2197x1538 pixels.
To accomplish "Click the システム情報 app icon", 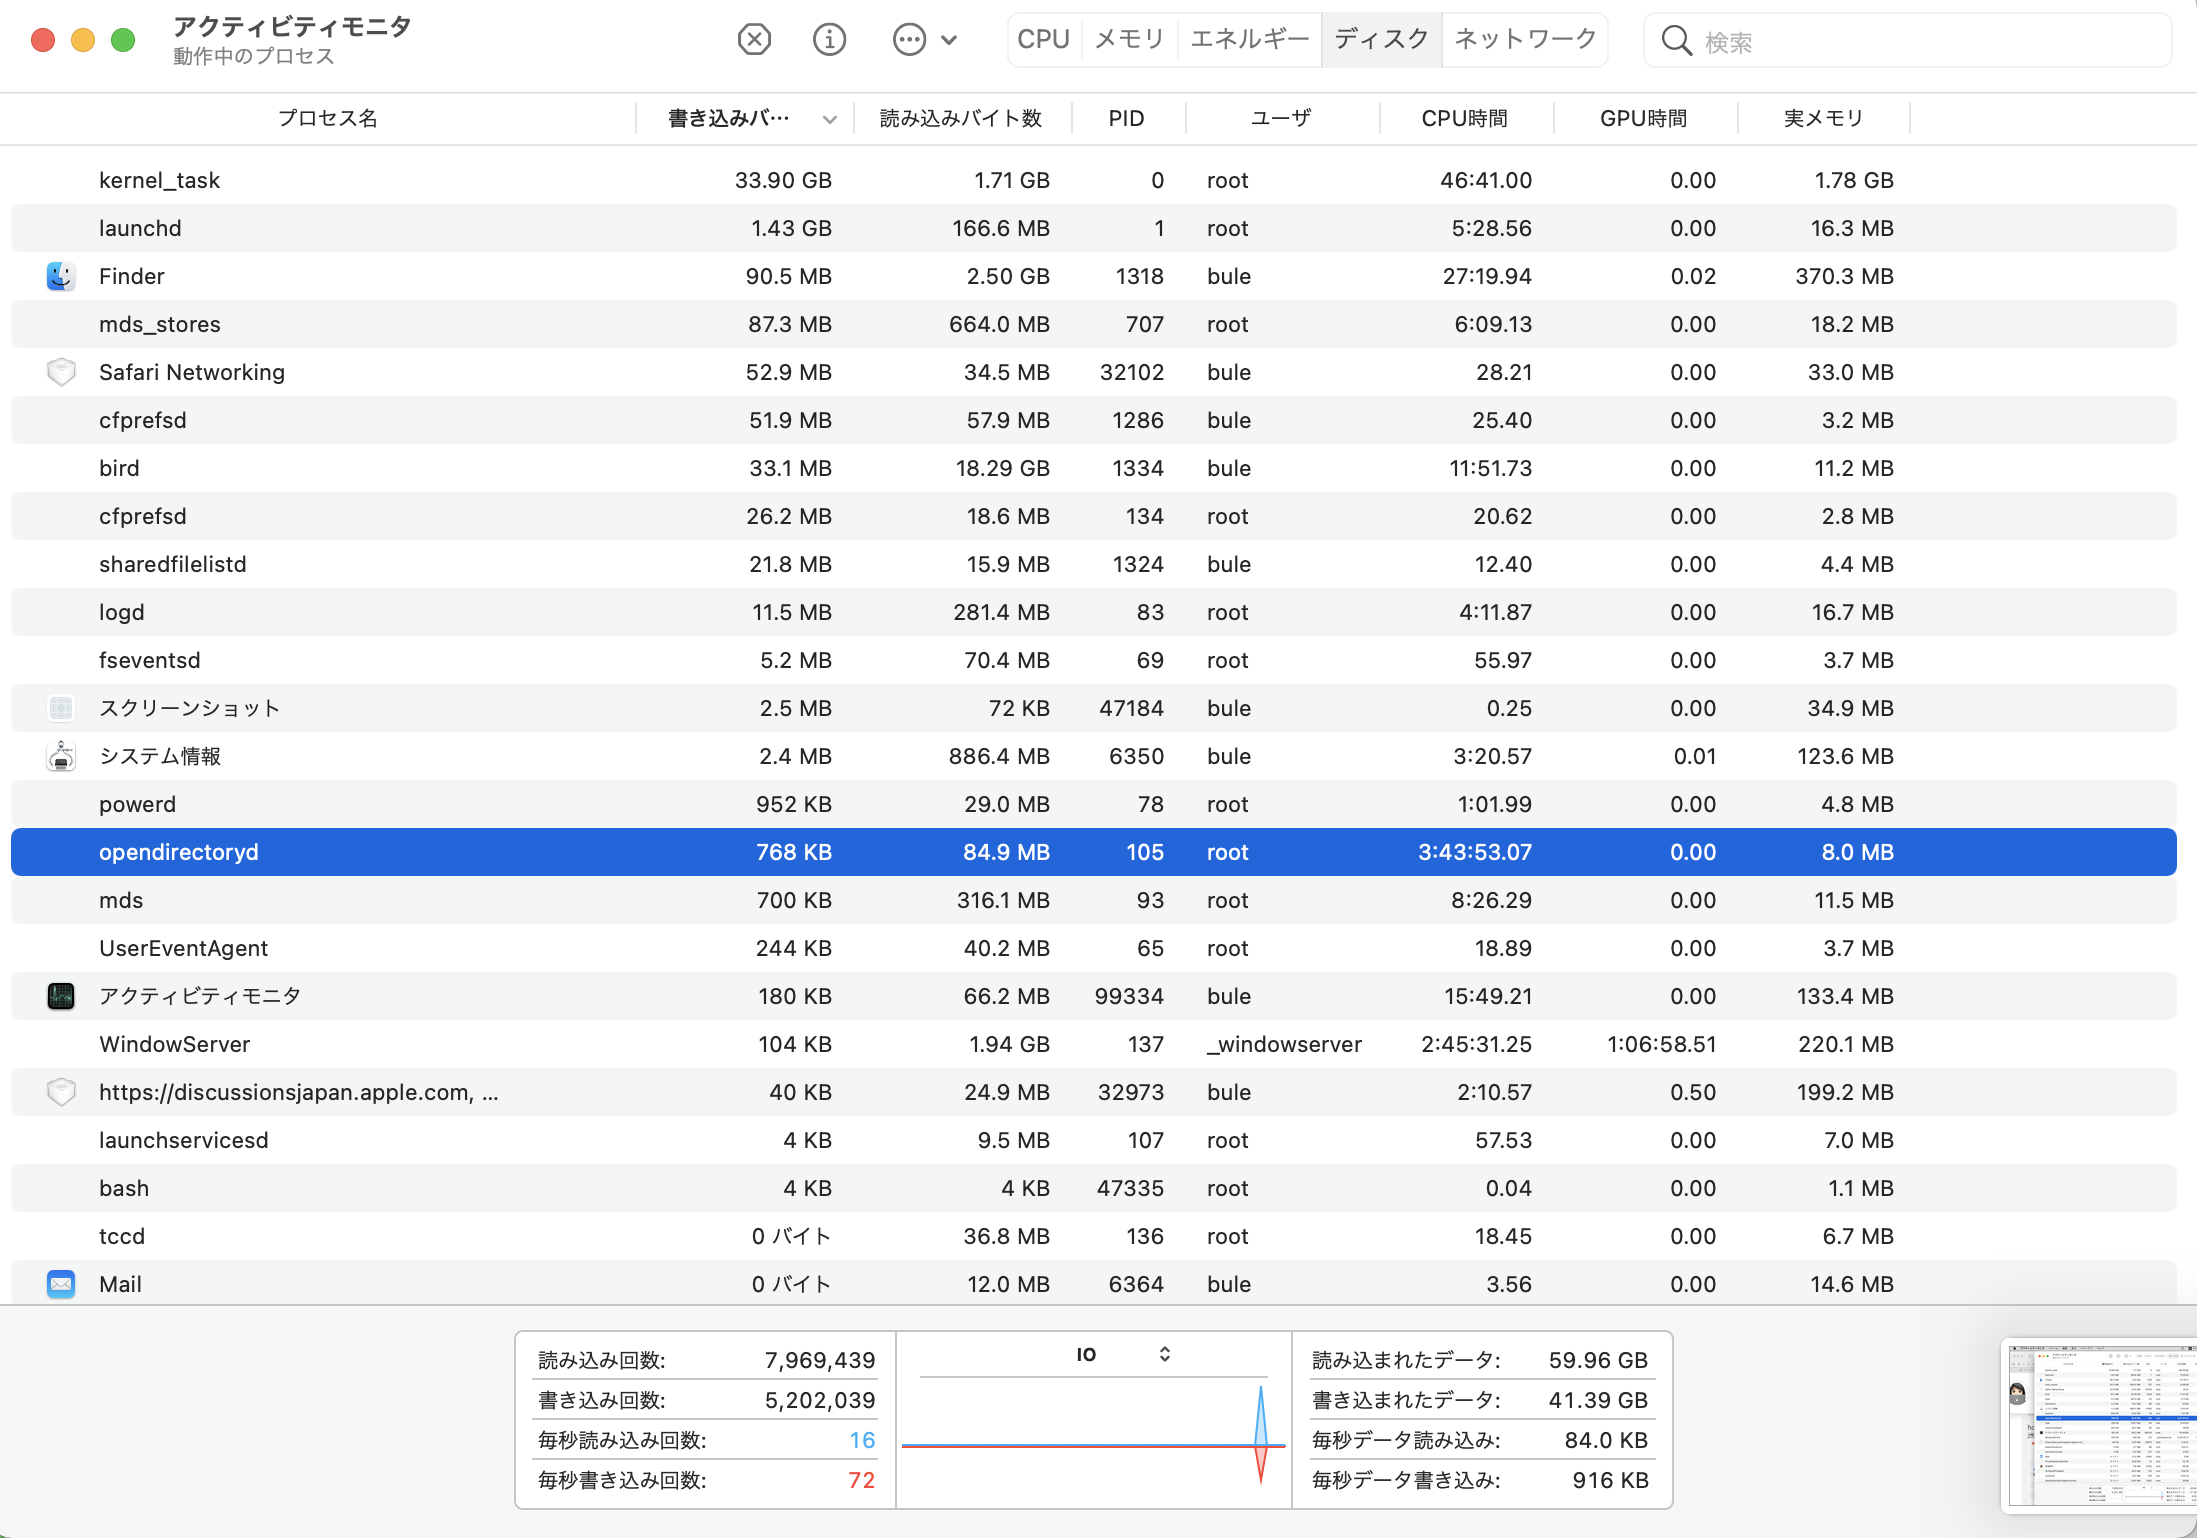I will point(61,756).
